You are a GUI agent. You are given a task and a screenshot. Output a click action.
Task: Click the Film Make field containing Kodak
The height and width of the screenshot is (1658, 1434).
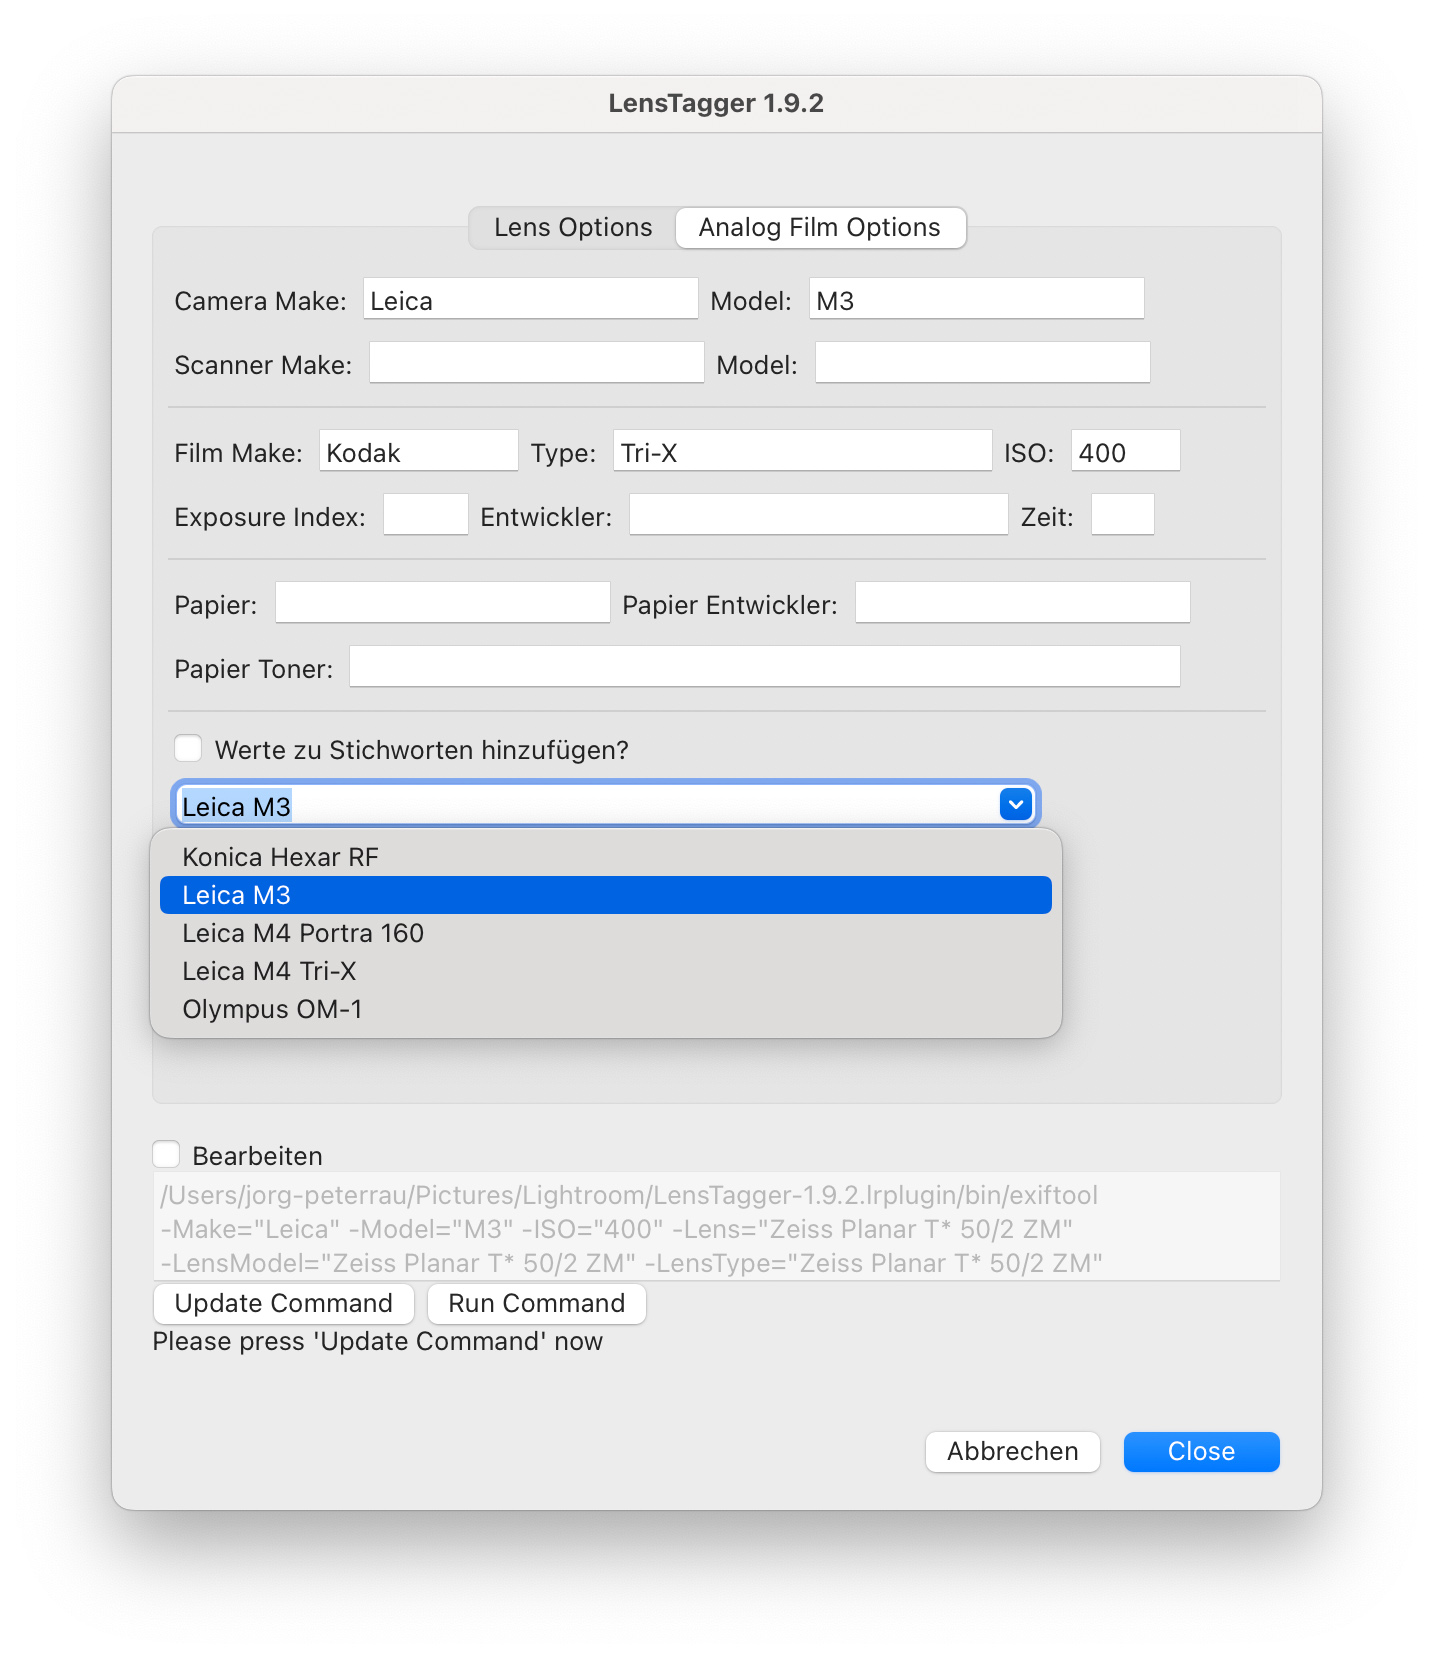418,451
